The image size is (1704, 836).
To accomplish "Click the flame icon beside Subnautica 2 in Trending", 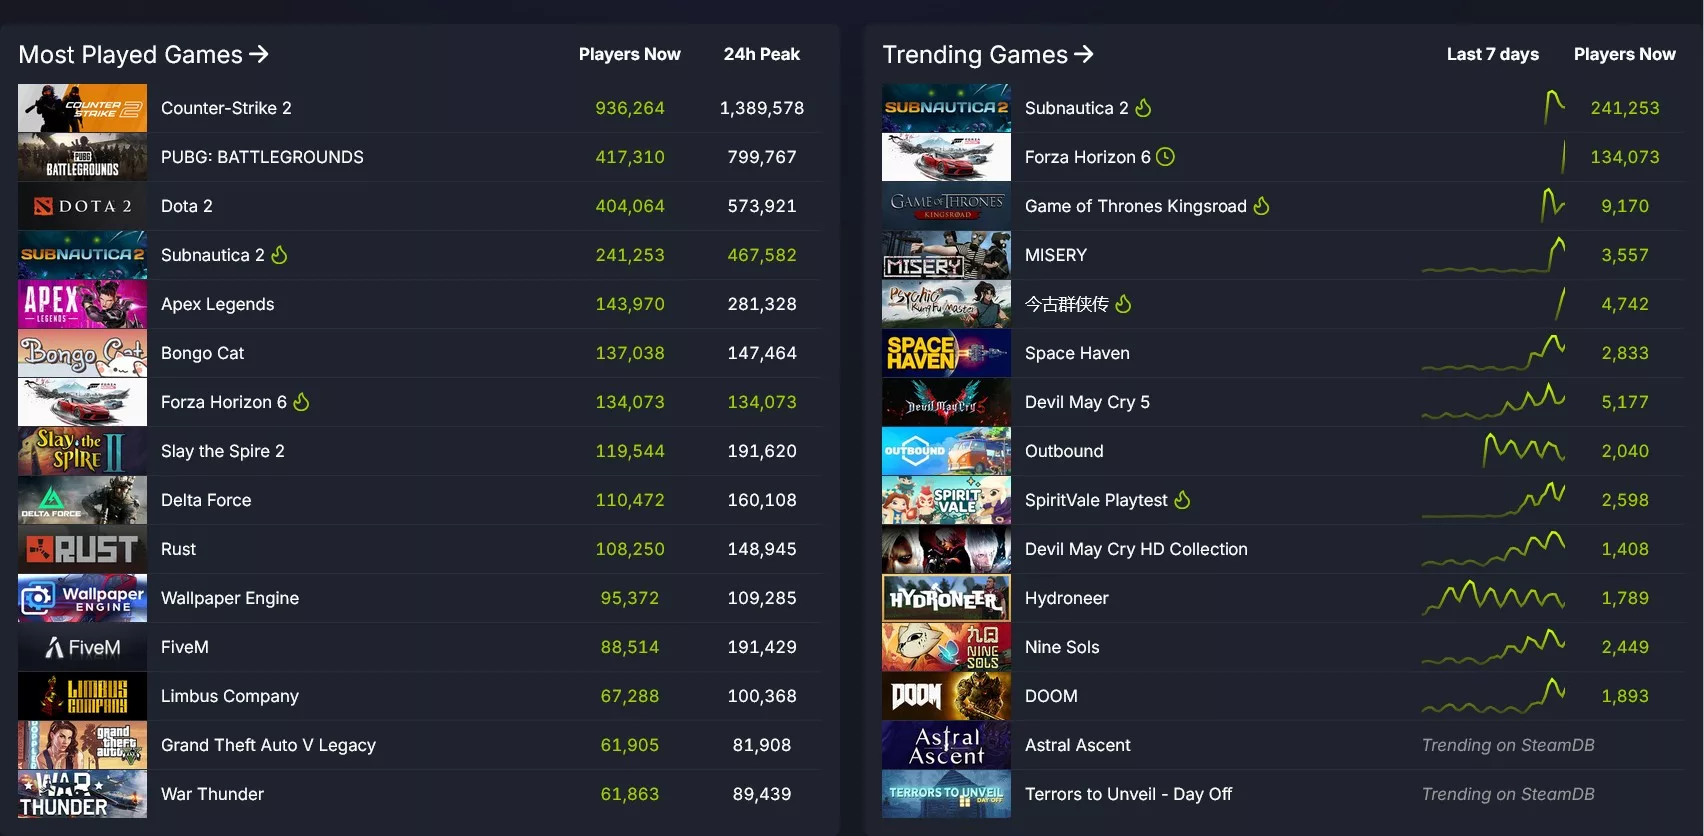I will click(x=1143, y=107).
